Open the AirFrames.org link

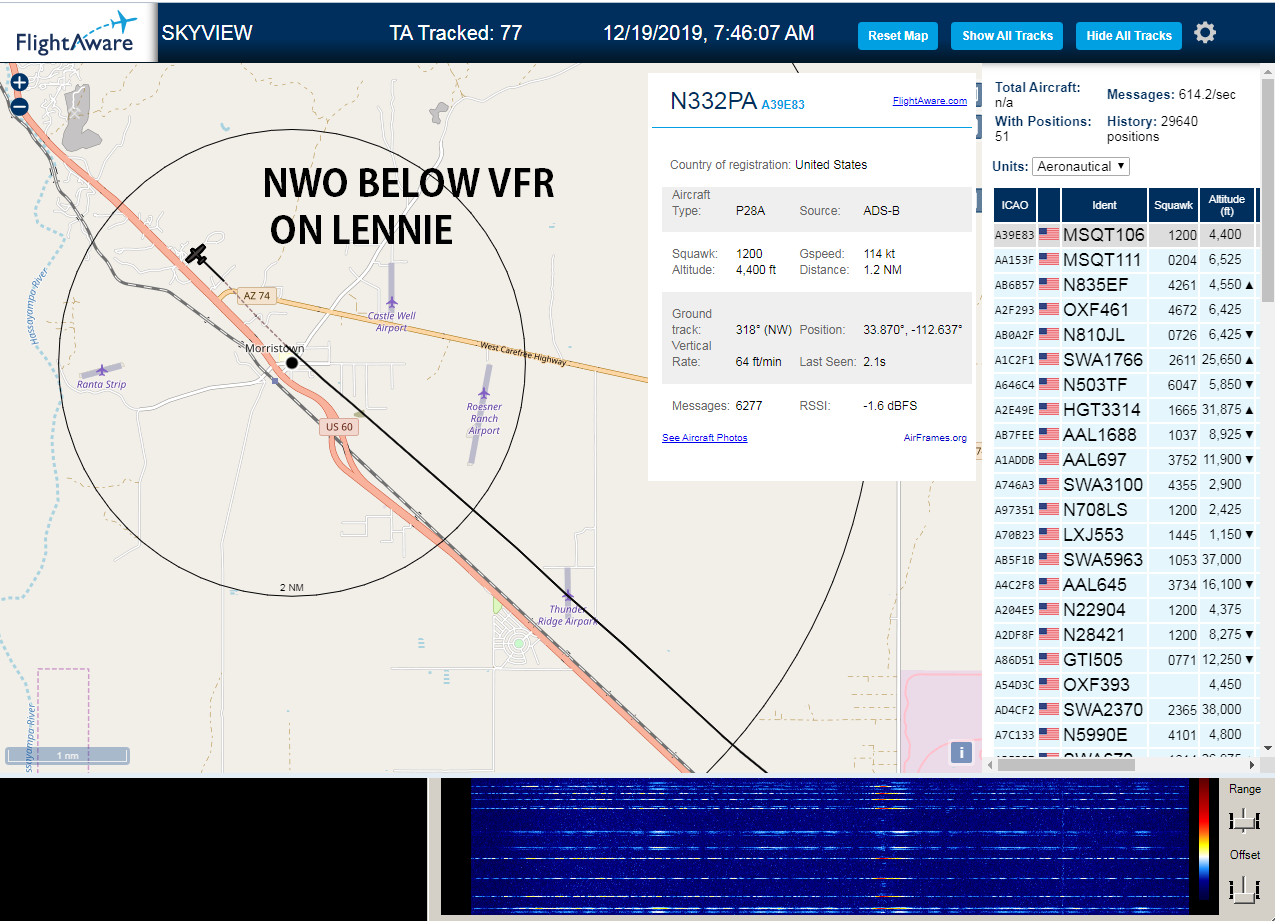[935, 438]
